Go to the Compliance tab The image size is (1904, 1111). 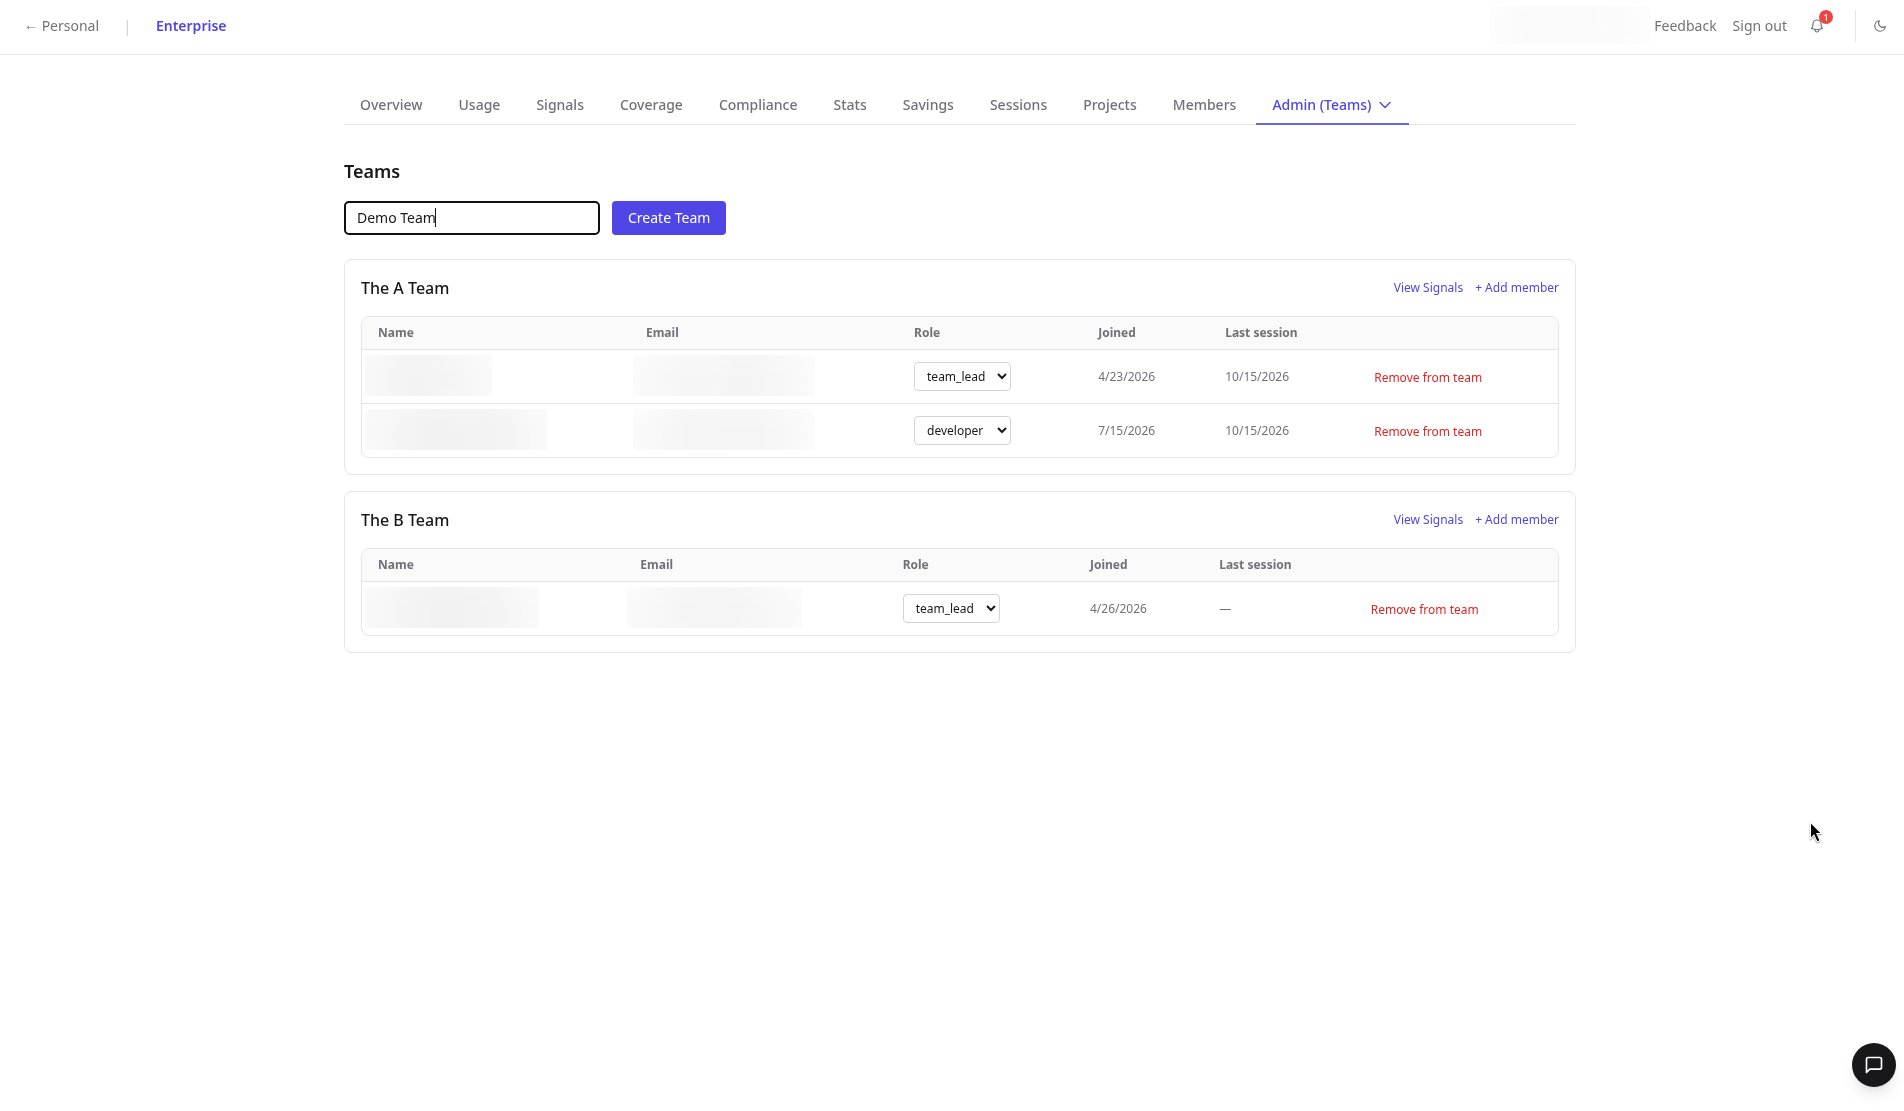[x=758, y=105]
